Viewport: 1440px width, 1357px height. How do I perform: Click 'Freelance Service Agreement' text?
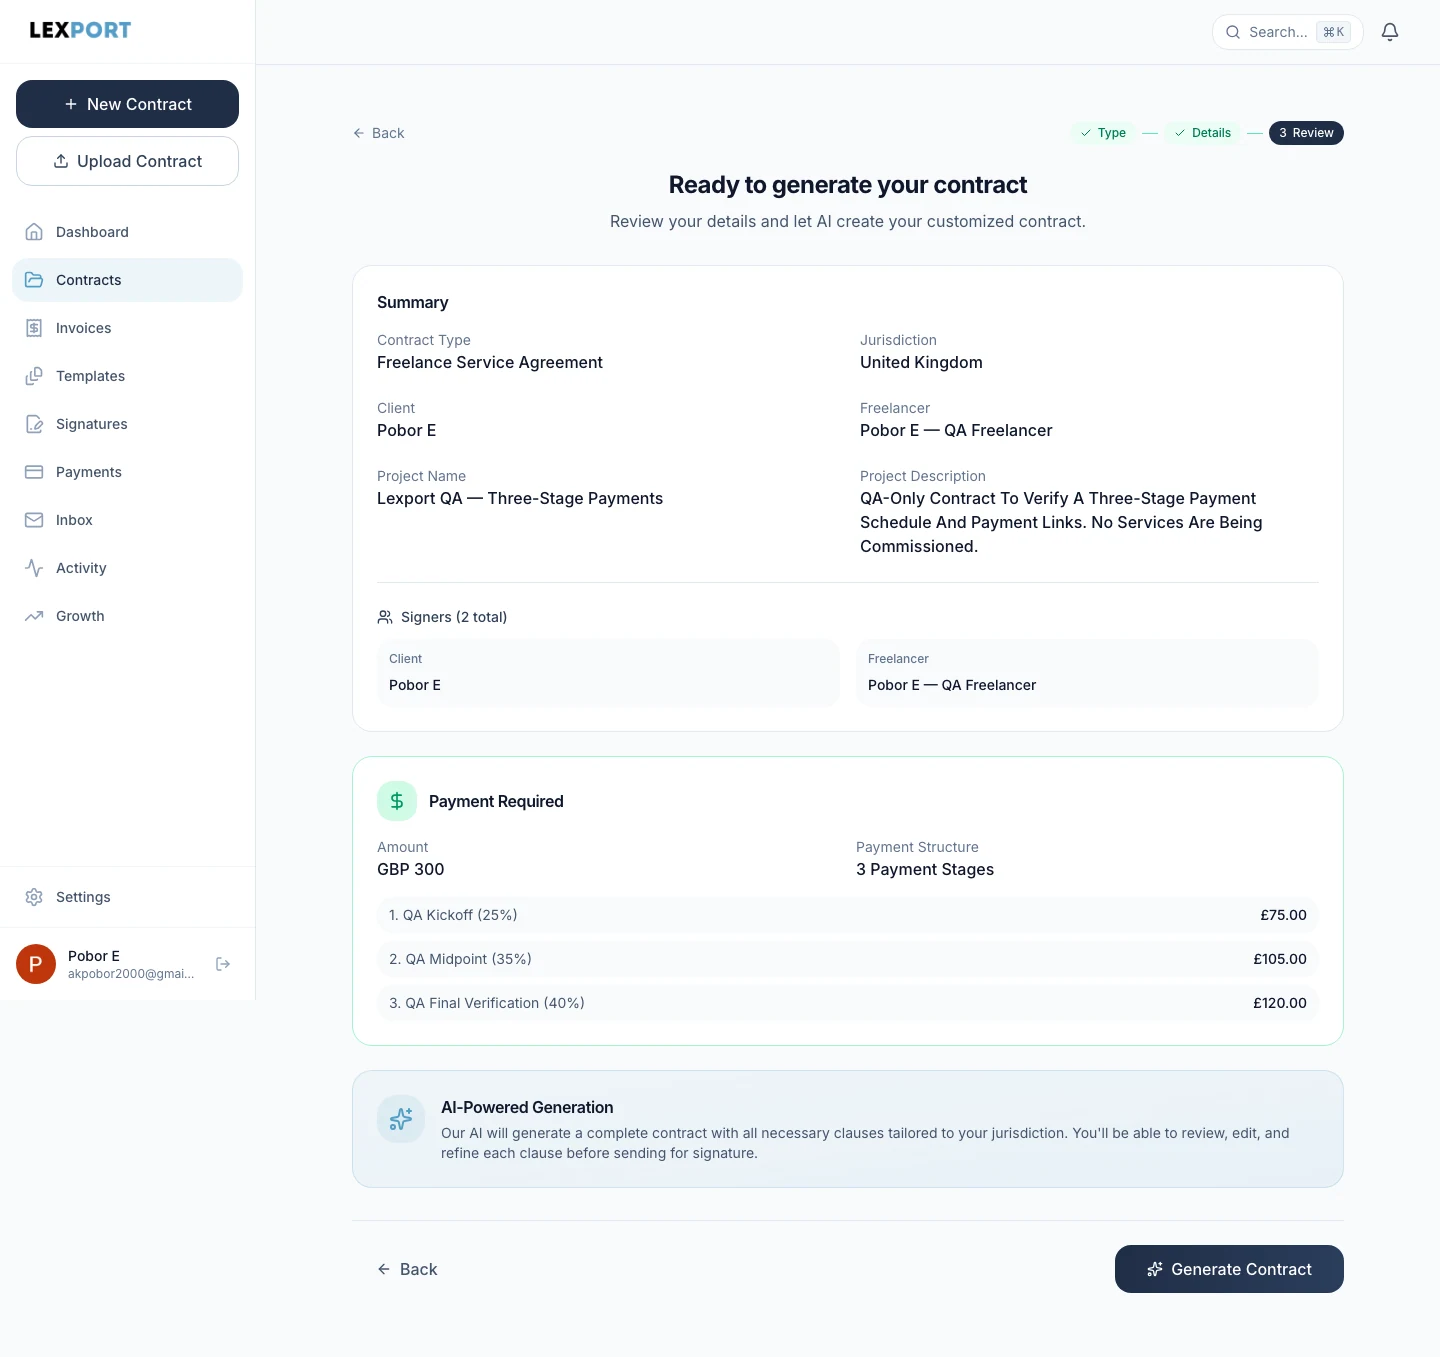coord(490,362)
